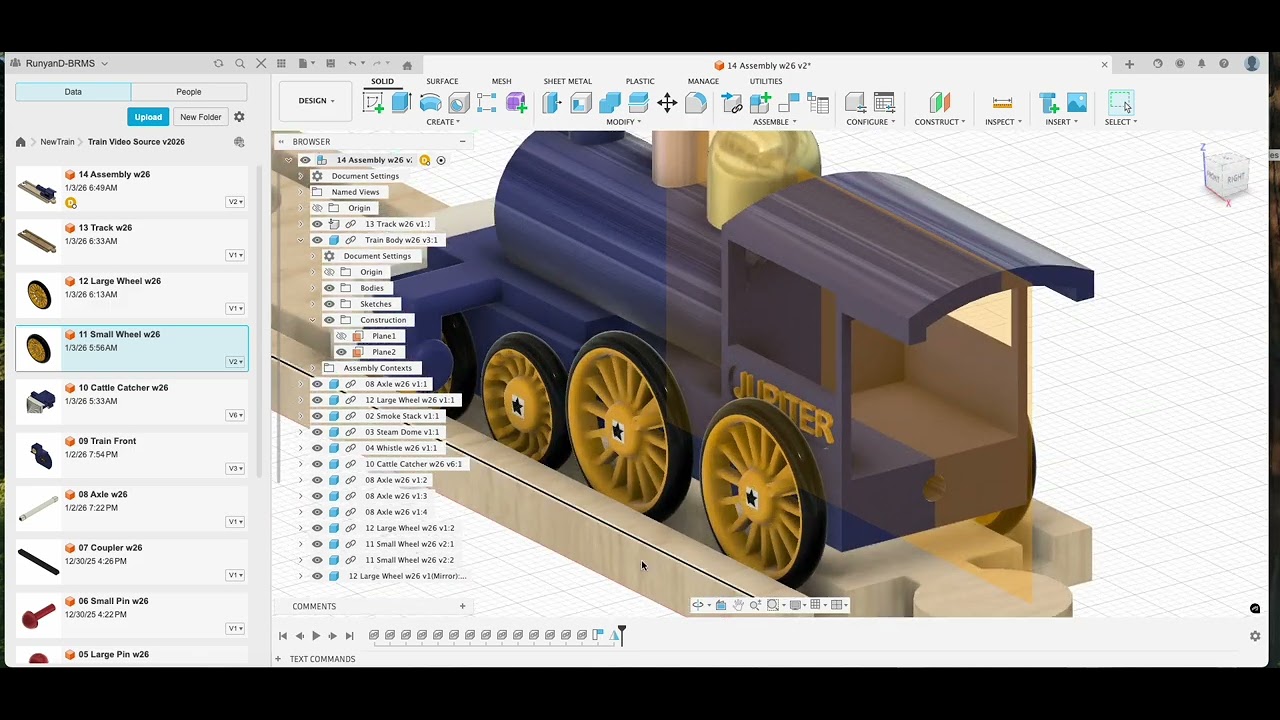Click the Insert Canvas picture icon

click(1077, 103)
